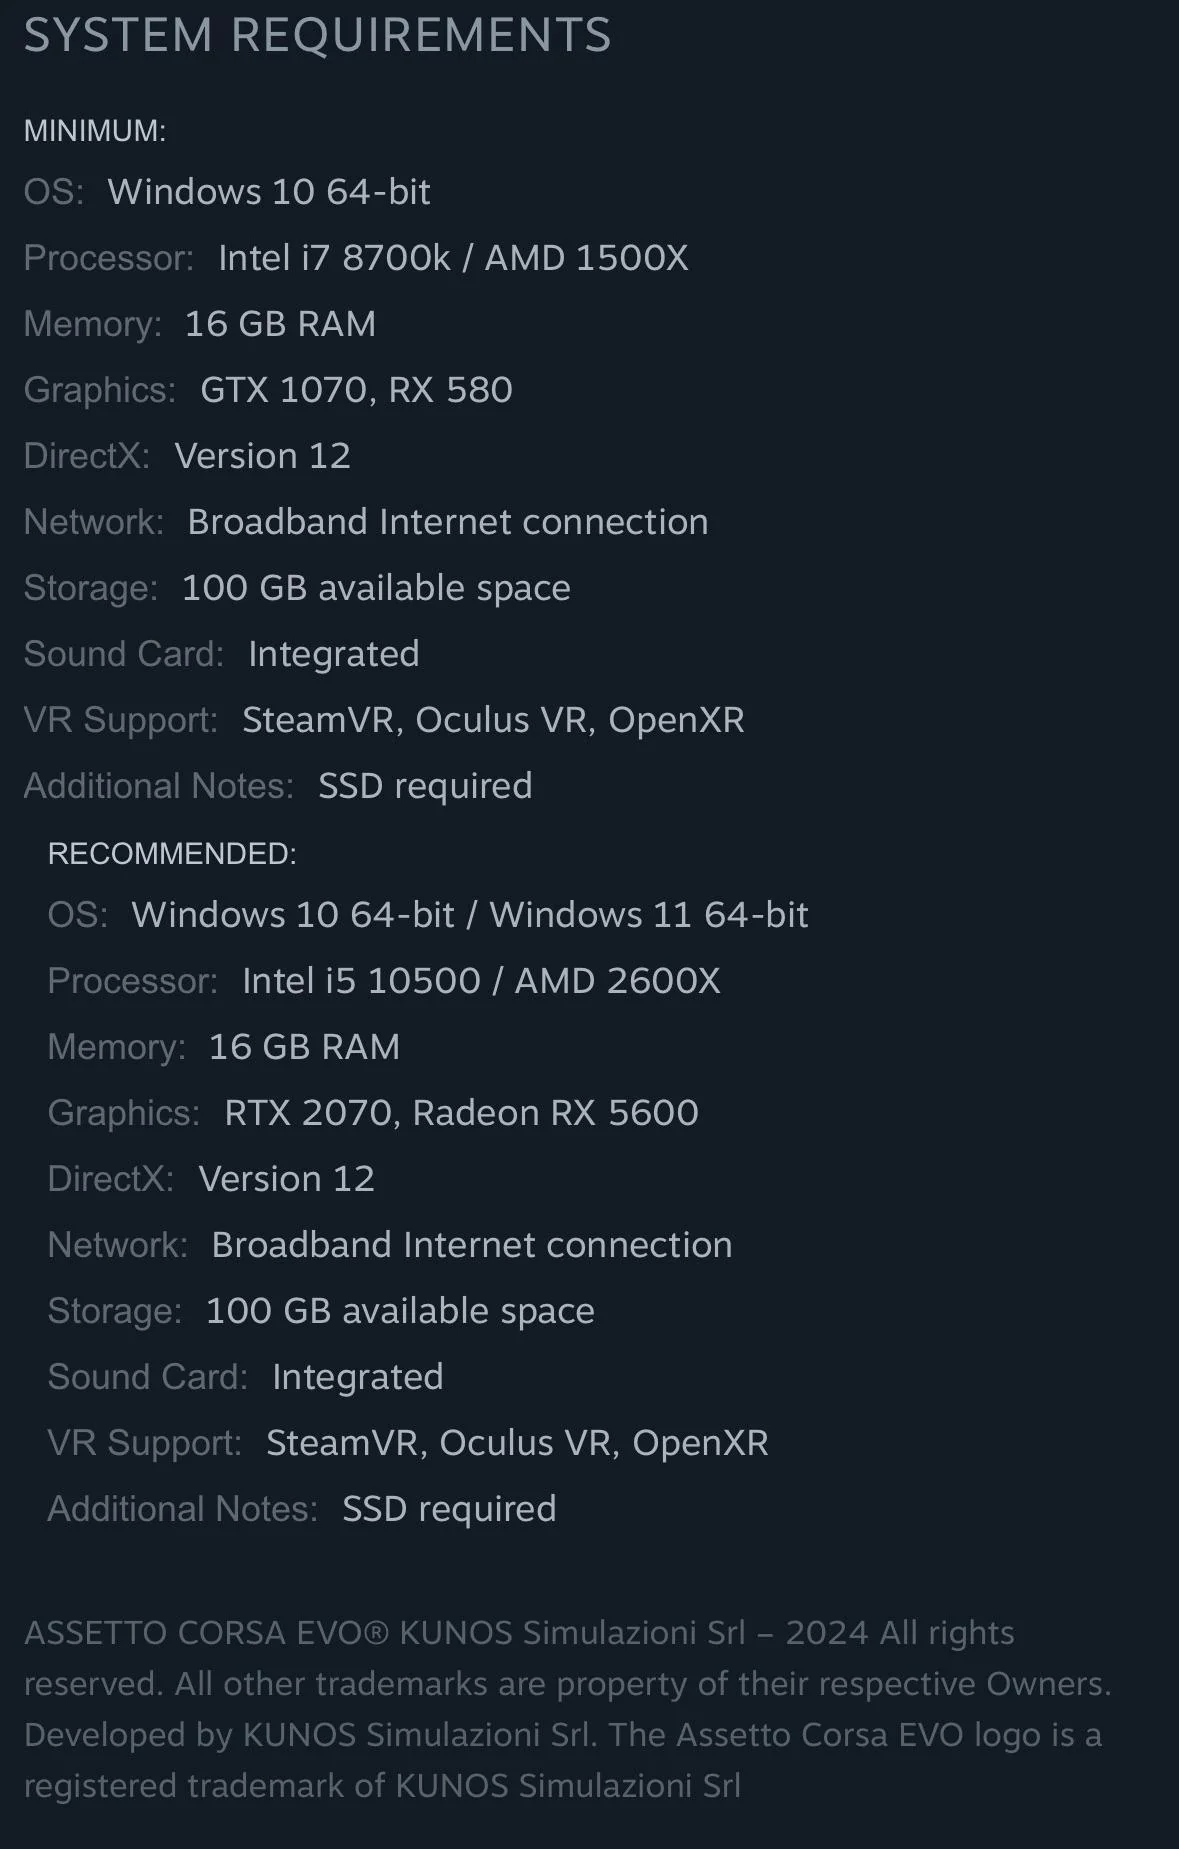This screenshot has width=1179, height=1849.
Task: Click the System Requirements heading
Action: pos(317,36)
